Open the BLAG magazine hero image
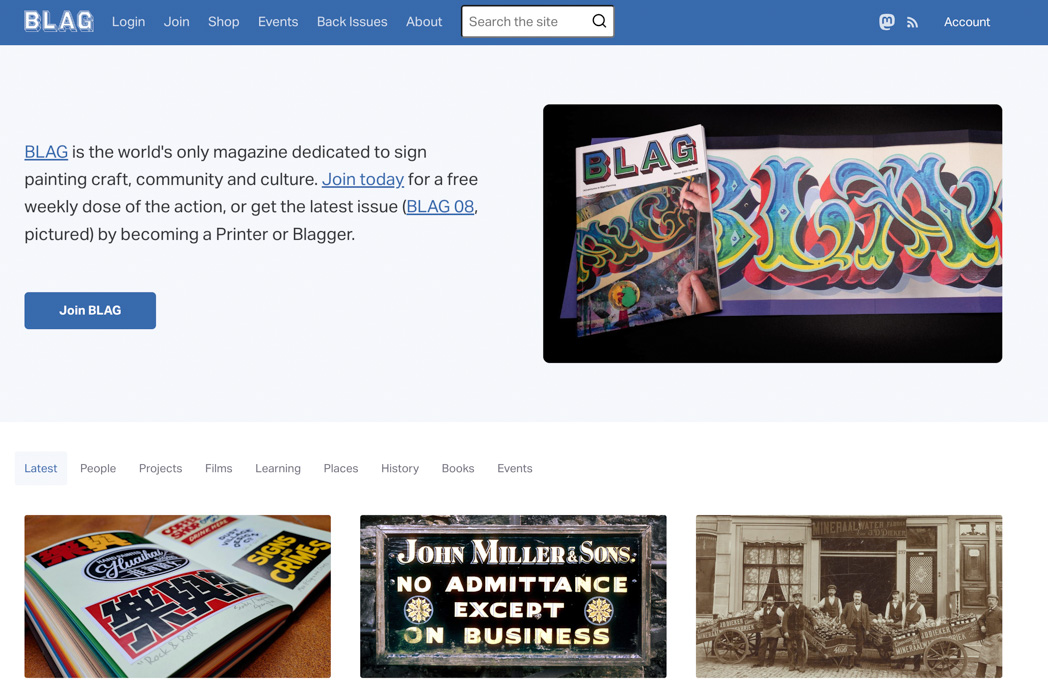Image resolution: width=1048 pixels, height=700 pixels. pos(772,233)
